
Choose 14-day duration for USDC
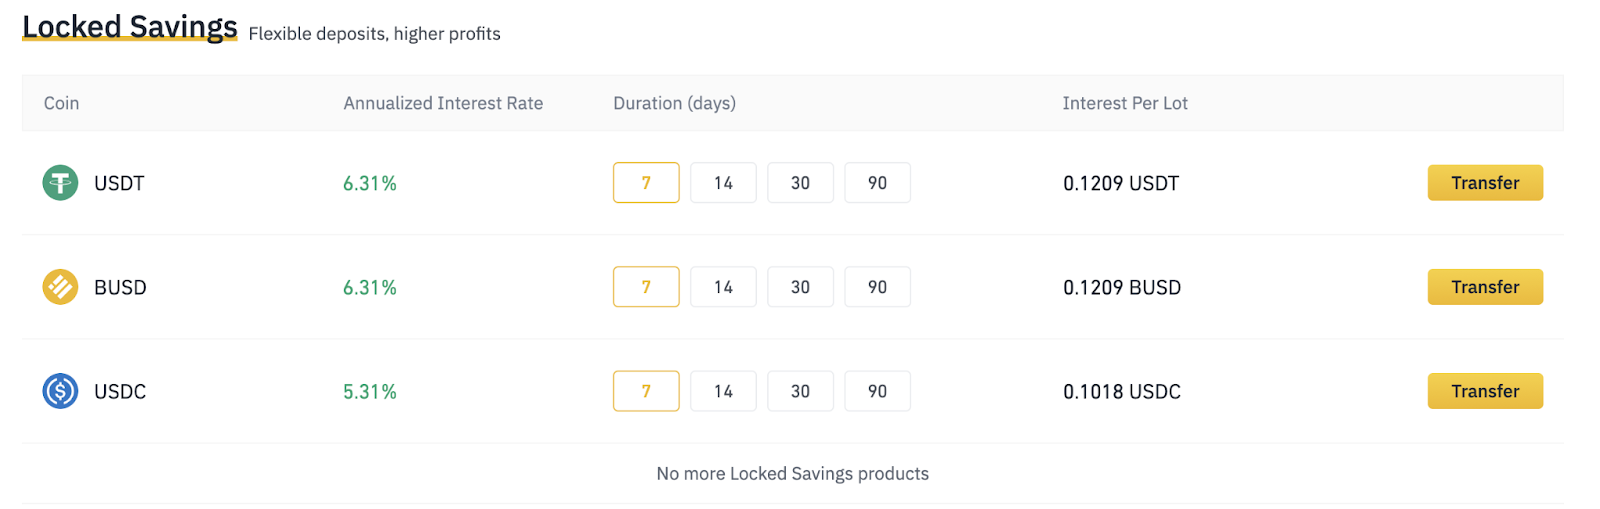723,391
